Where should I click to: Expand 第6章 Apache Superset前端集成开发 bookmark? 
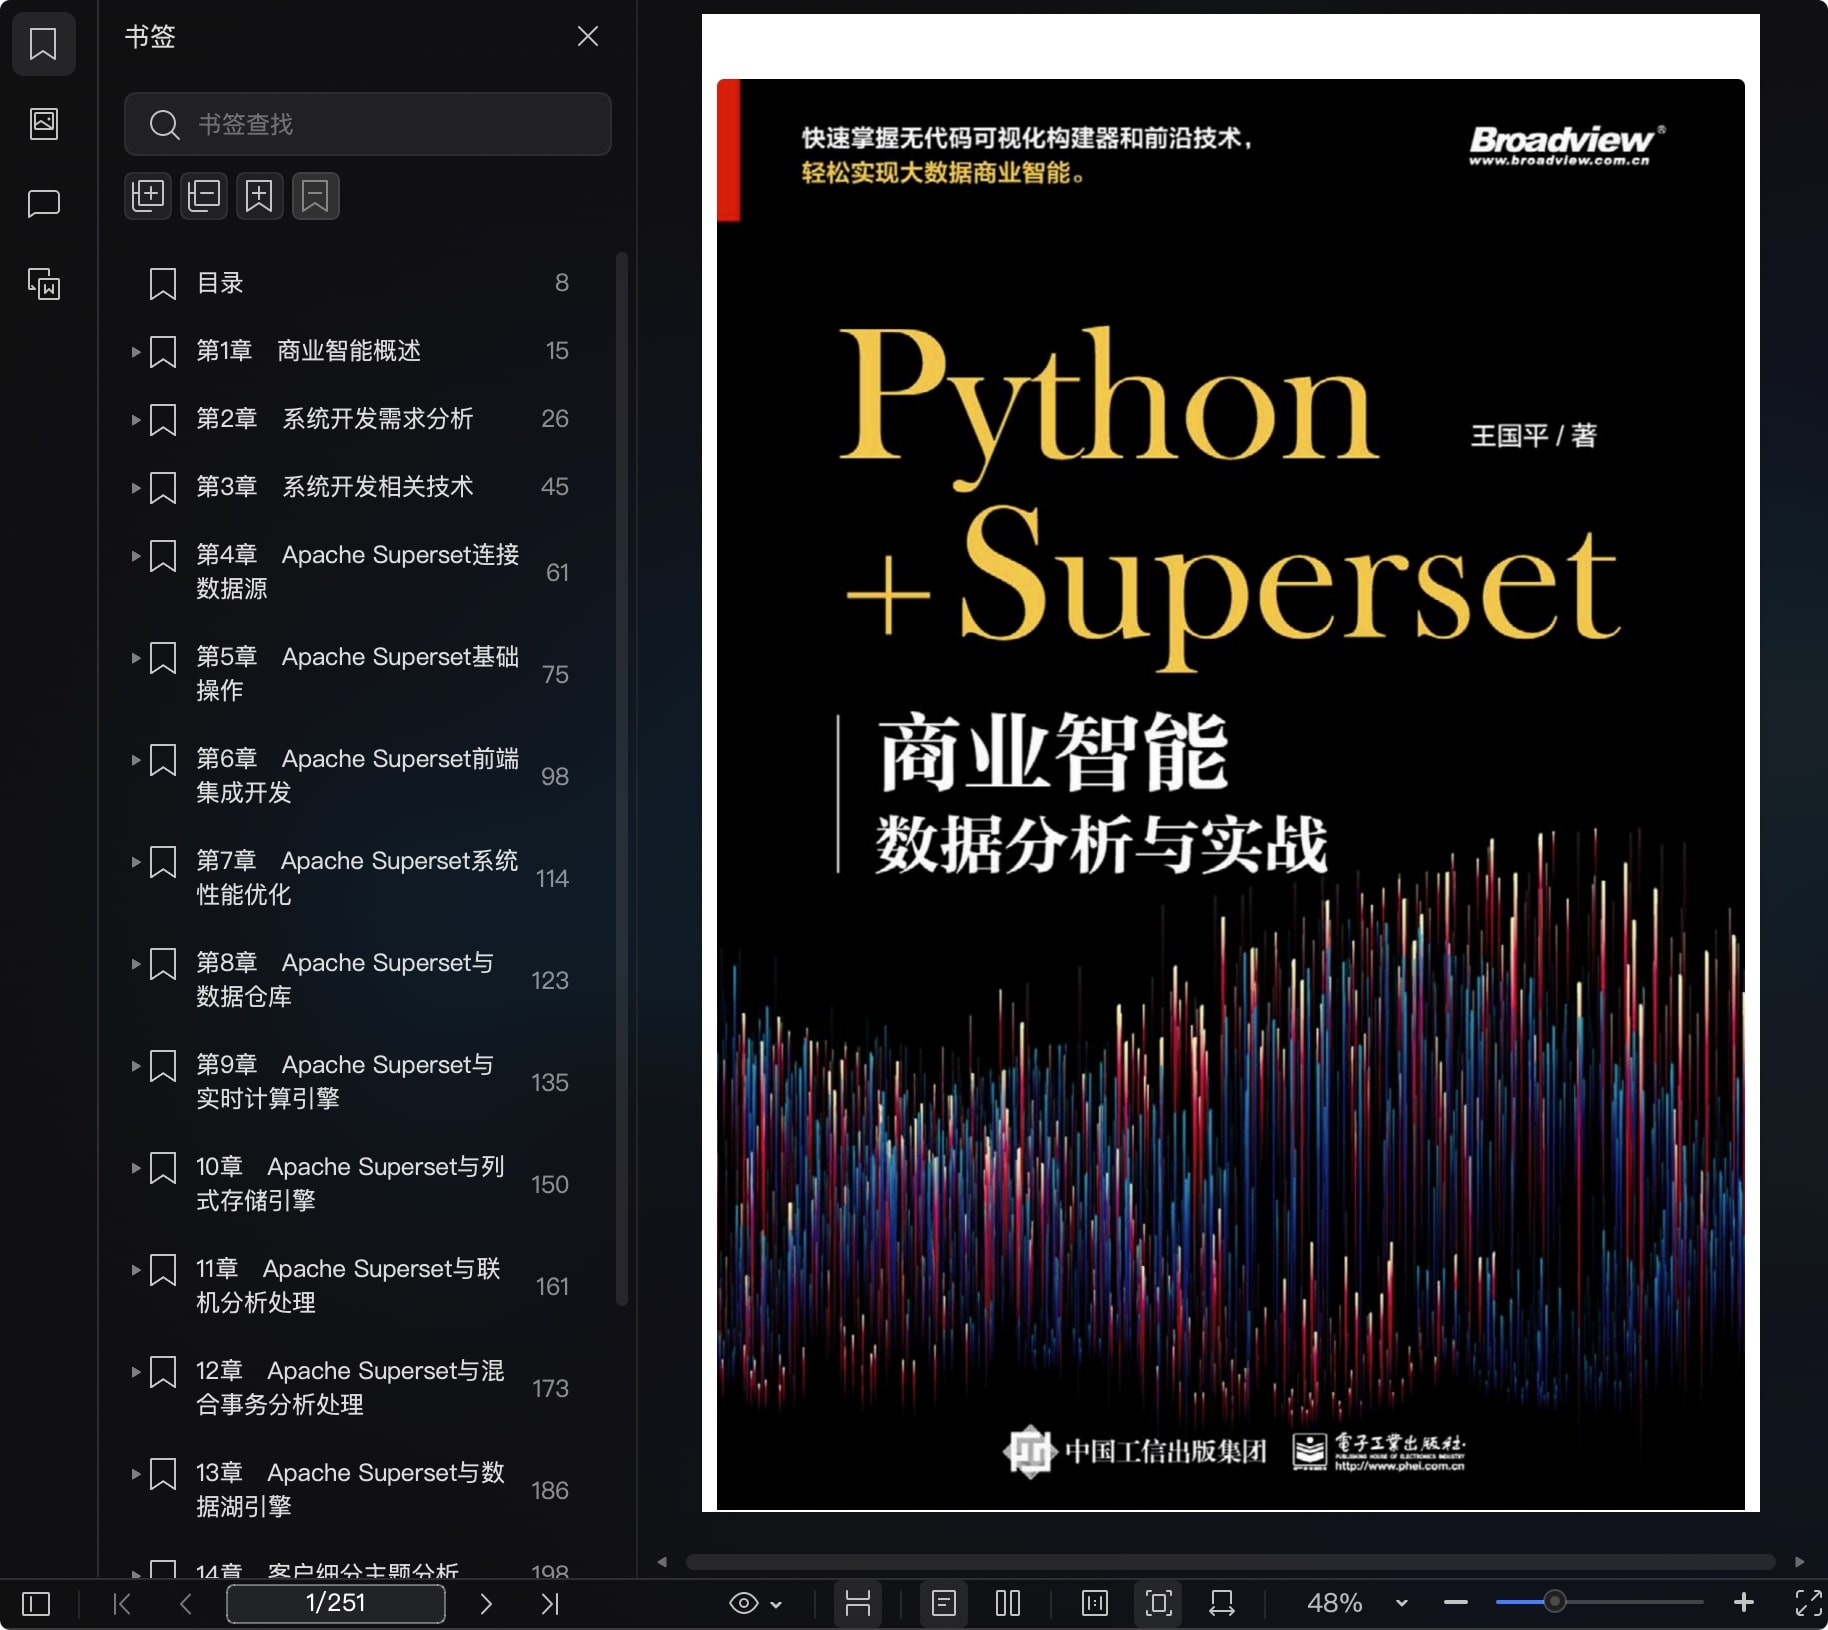pyautogui.click(x=135, y=759)
